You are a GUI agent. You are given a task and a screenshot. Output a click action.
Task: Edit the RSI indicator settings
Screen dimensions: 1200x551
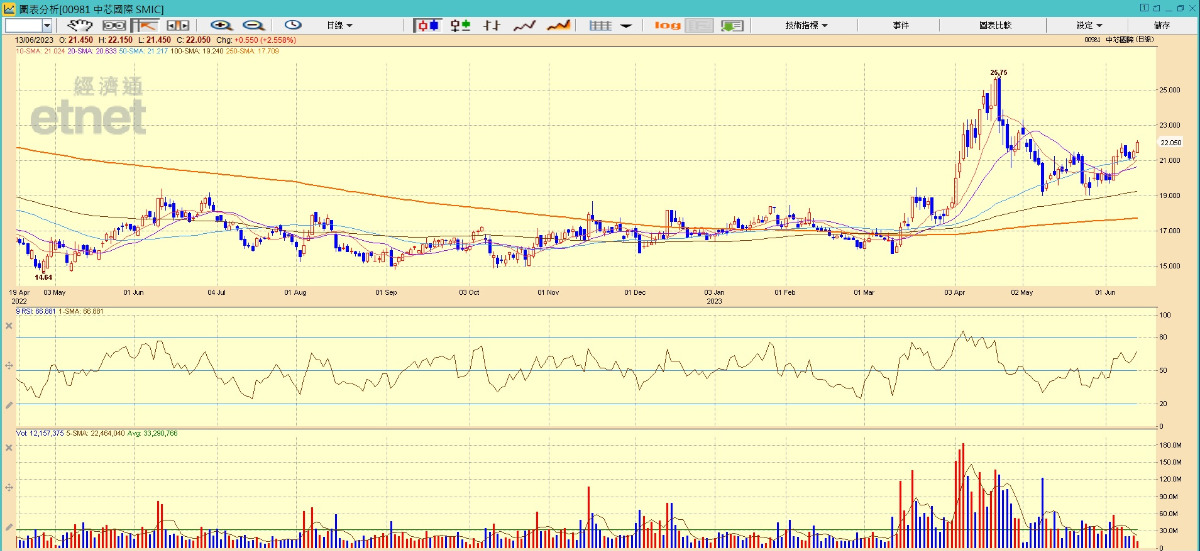pos(9,404)
